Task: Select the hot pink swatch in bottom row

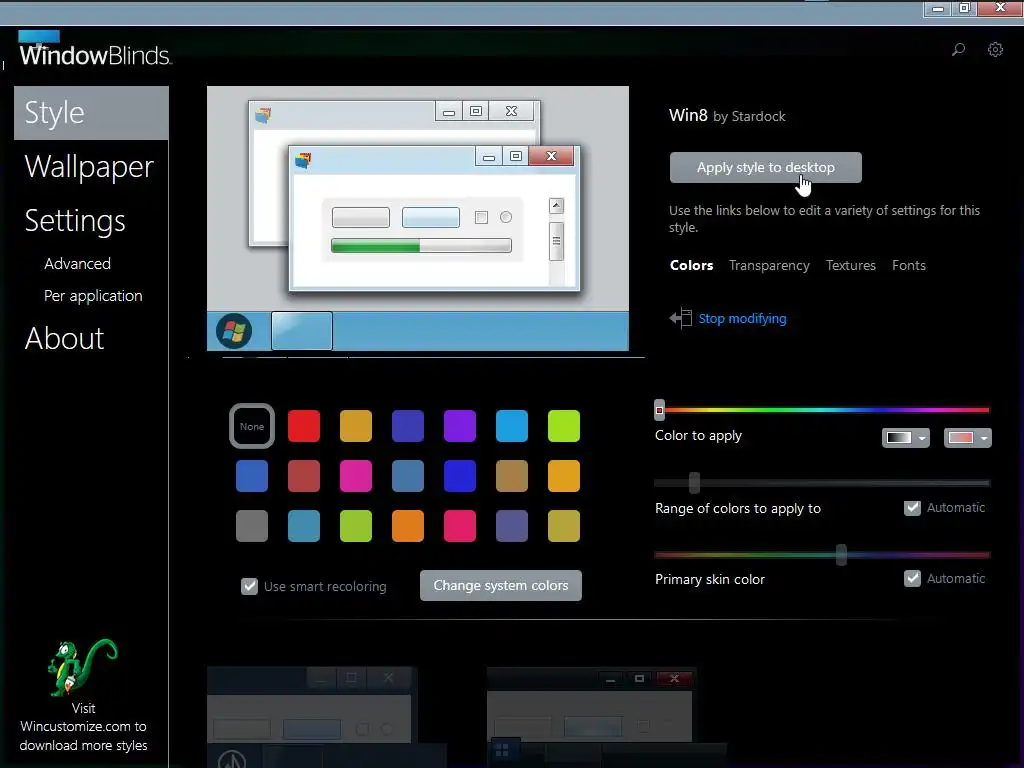Action: 460,526
